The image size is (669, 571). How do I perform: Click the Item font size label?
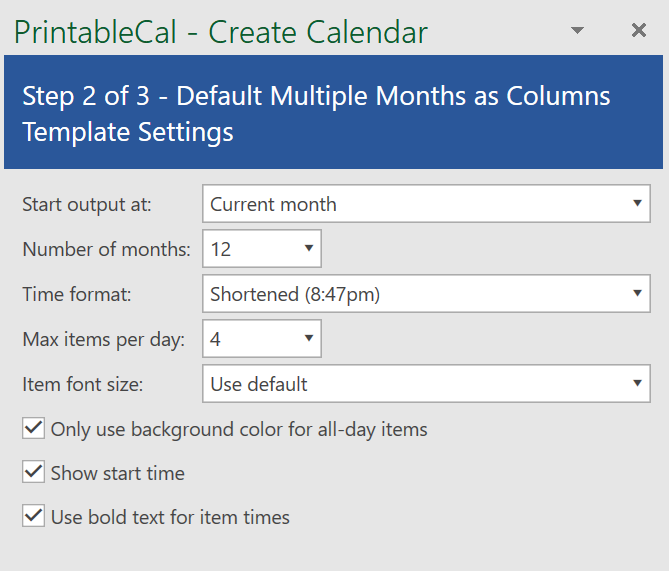[83, 385]
